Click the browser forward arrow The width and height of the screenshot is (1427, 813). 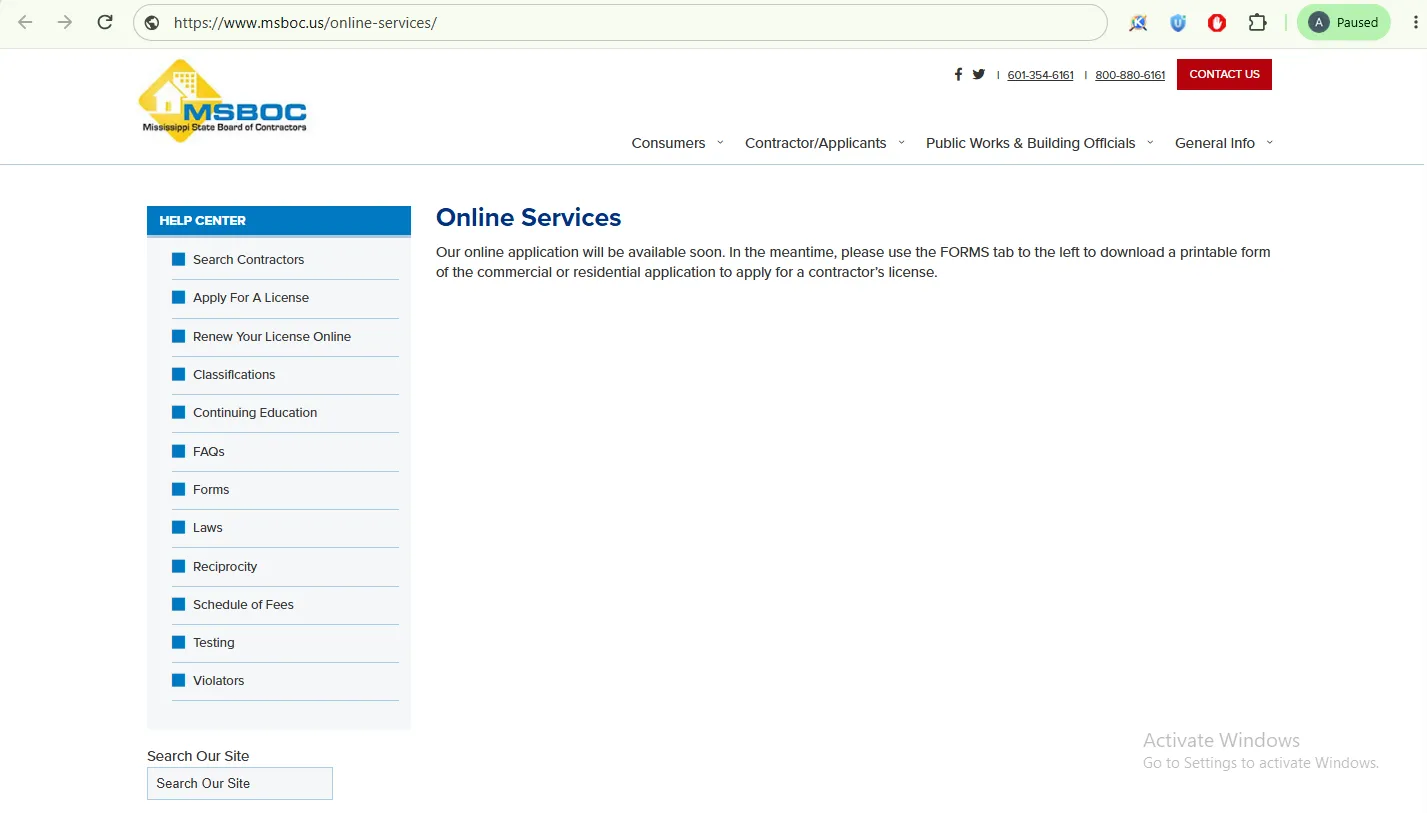(x=65, y=22)
